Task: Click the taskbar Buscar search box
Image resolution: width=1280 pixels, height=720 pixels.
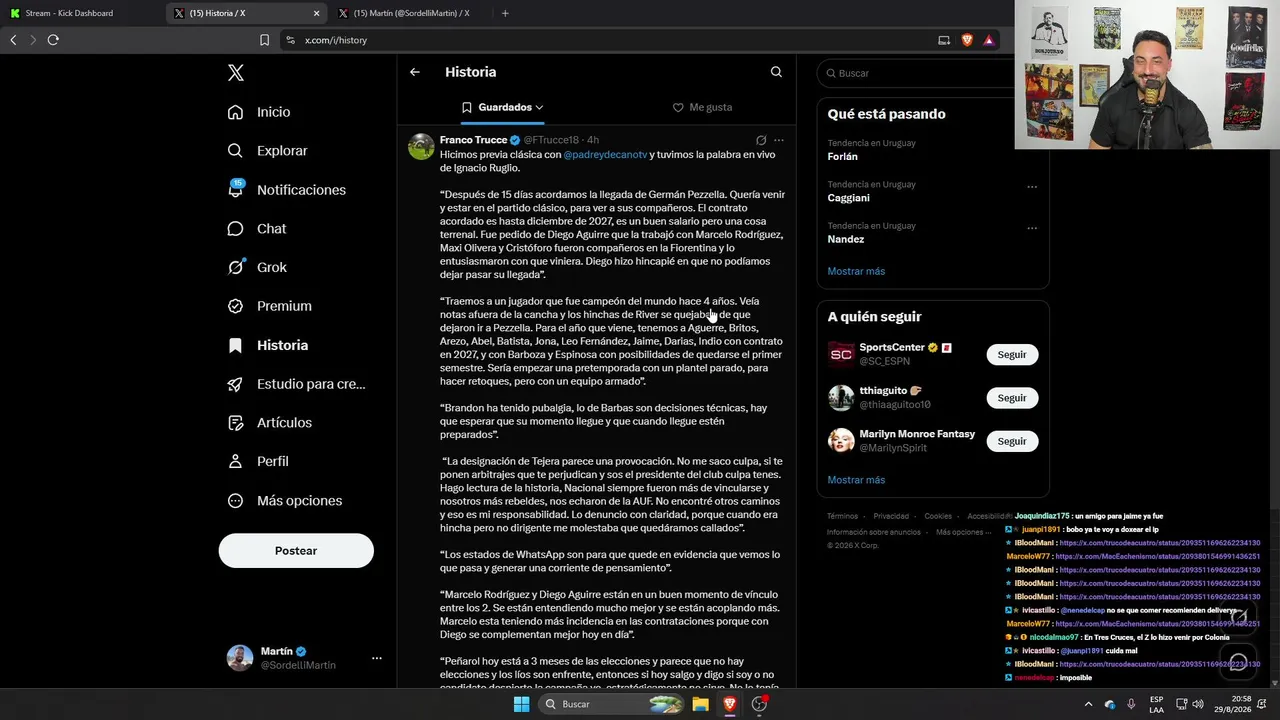Action: [611, 704]
